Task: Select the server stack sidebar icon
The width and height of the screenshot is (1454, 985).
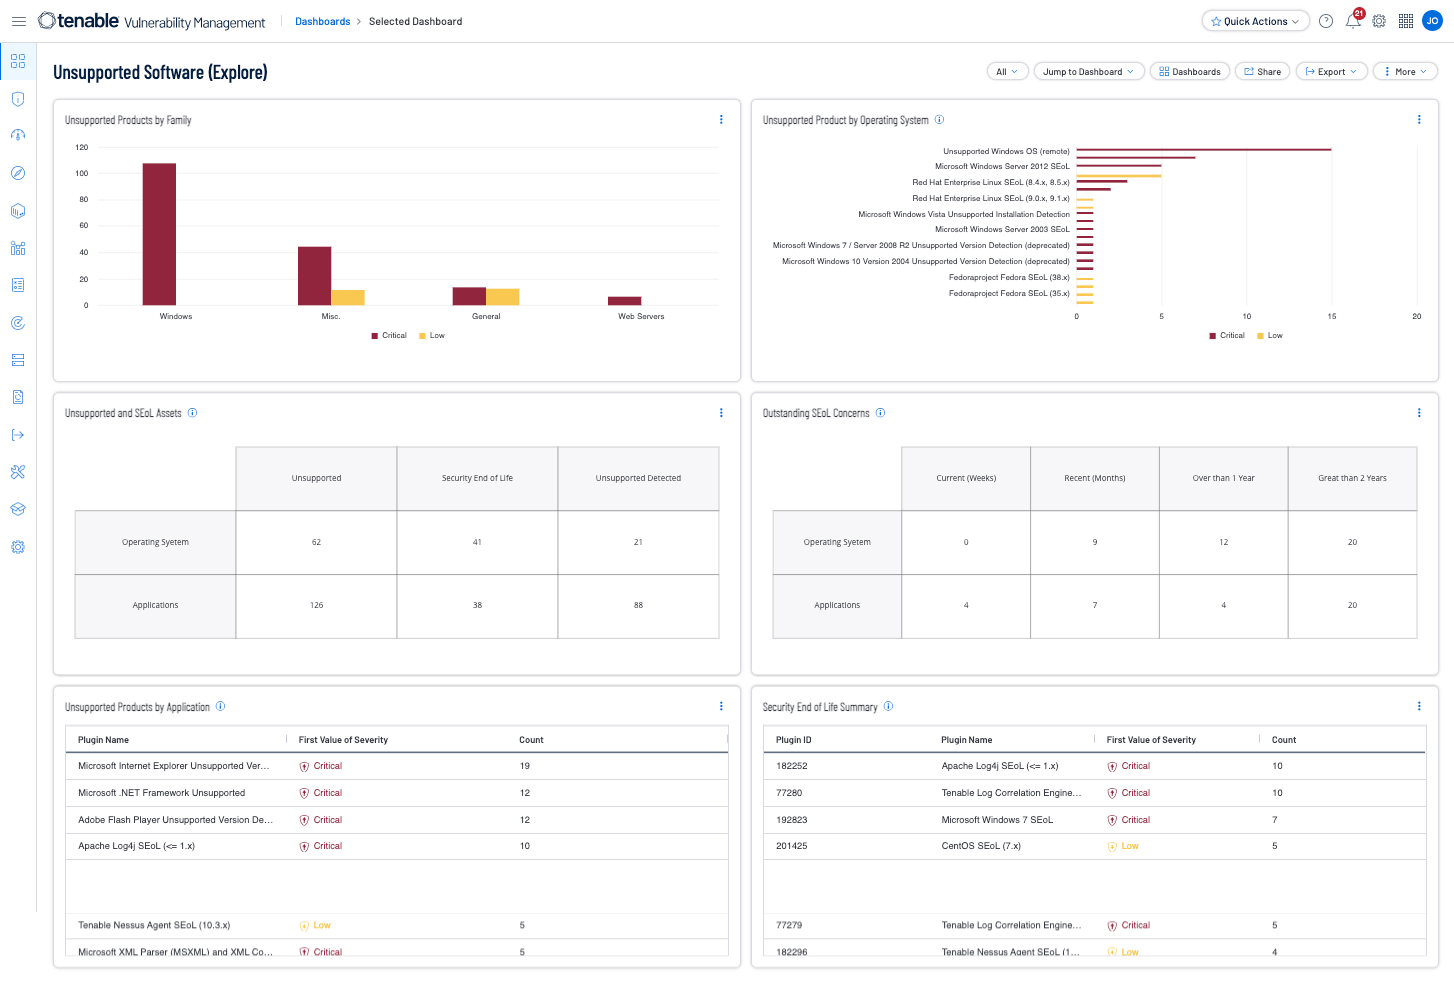Action: pos(18,360)
